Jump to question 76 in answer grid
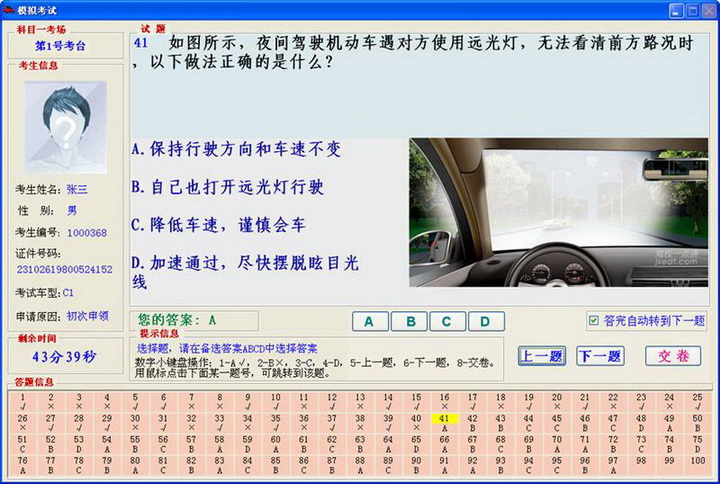 click(x=22, y=465)
